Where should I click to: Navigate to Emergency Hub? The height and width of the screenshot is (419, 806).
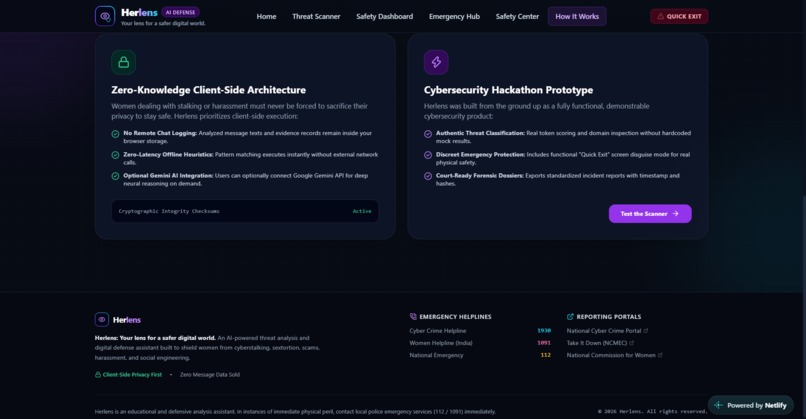tap(454, 16)
